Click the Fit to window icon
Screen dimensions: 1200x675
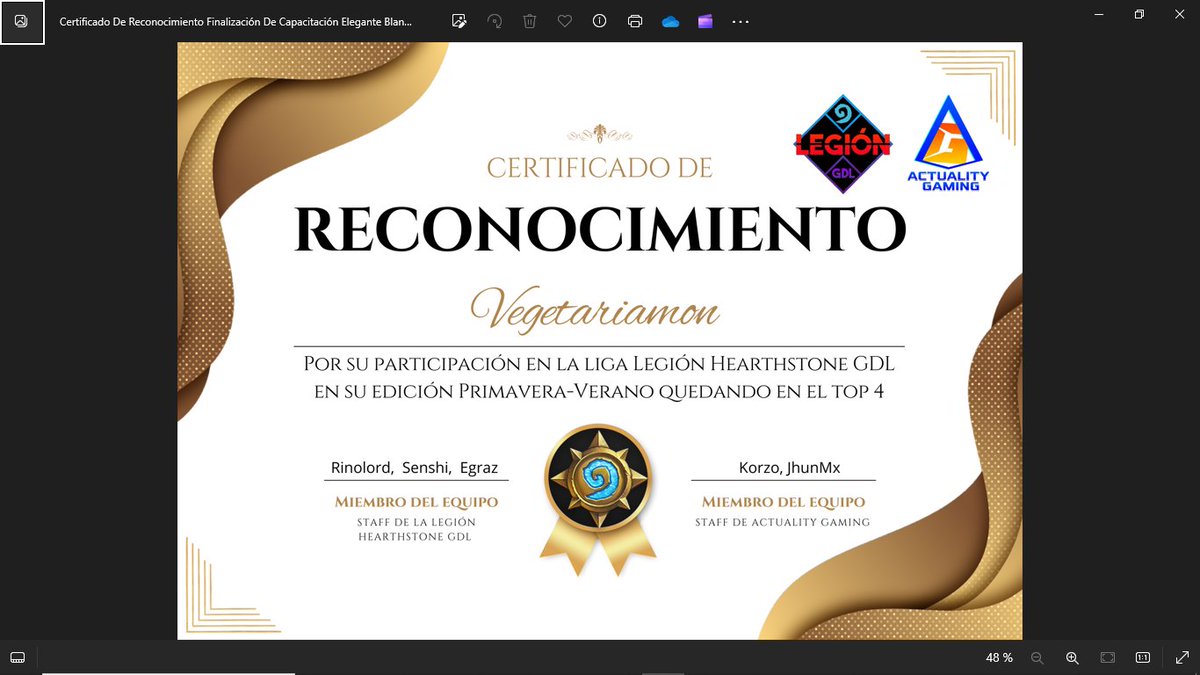[1107, 657]
